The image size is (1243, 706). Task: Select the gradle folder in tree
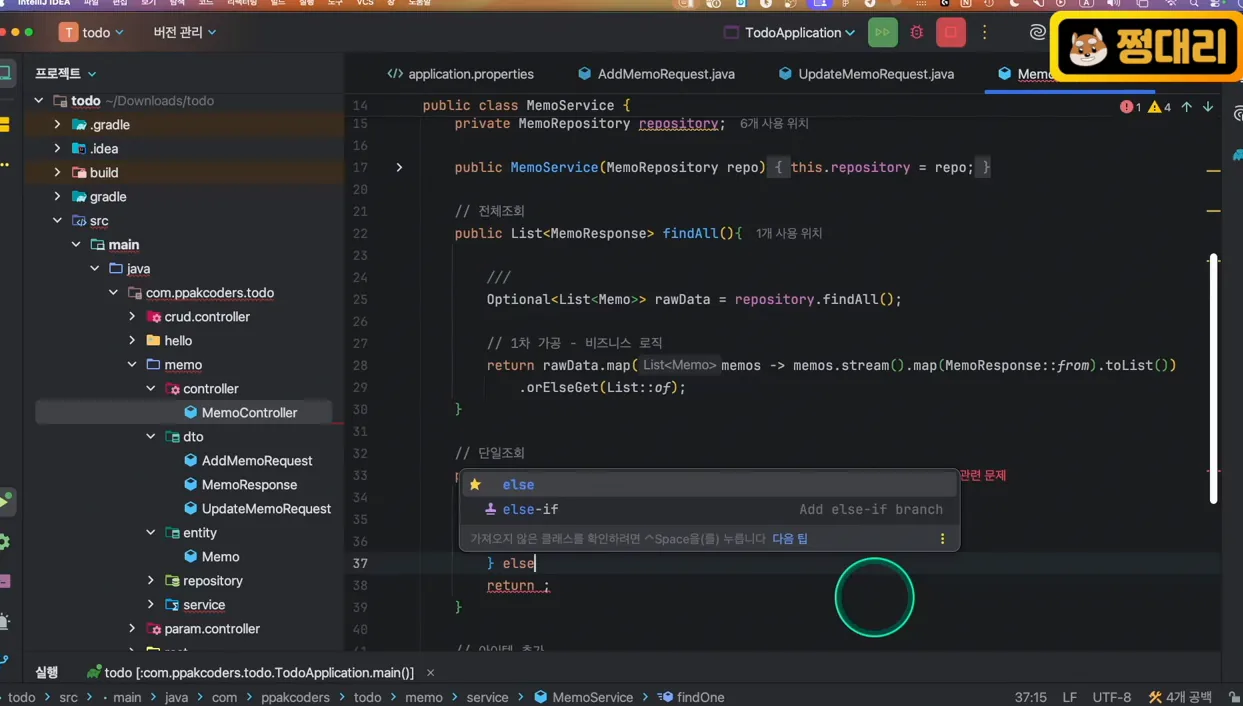pyautogui.click(x=108, y=197)
